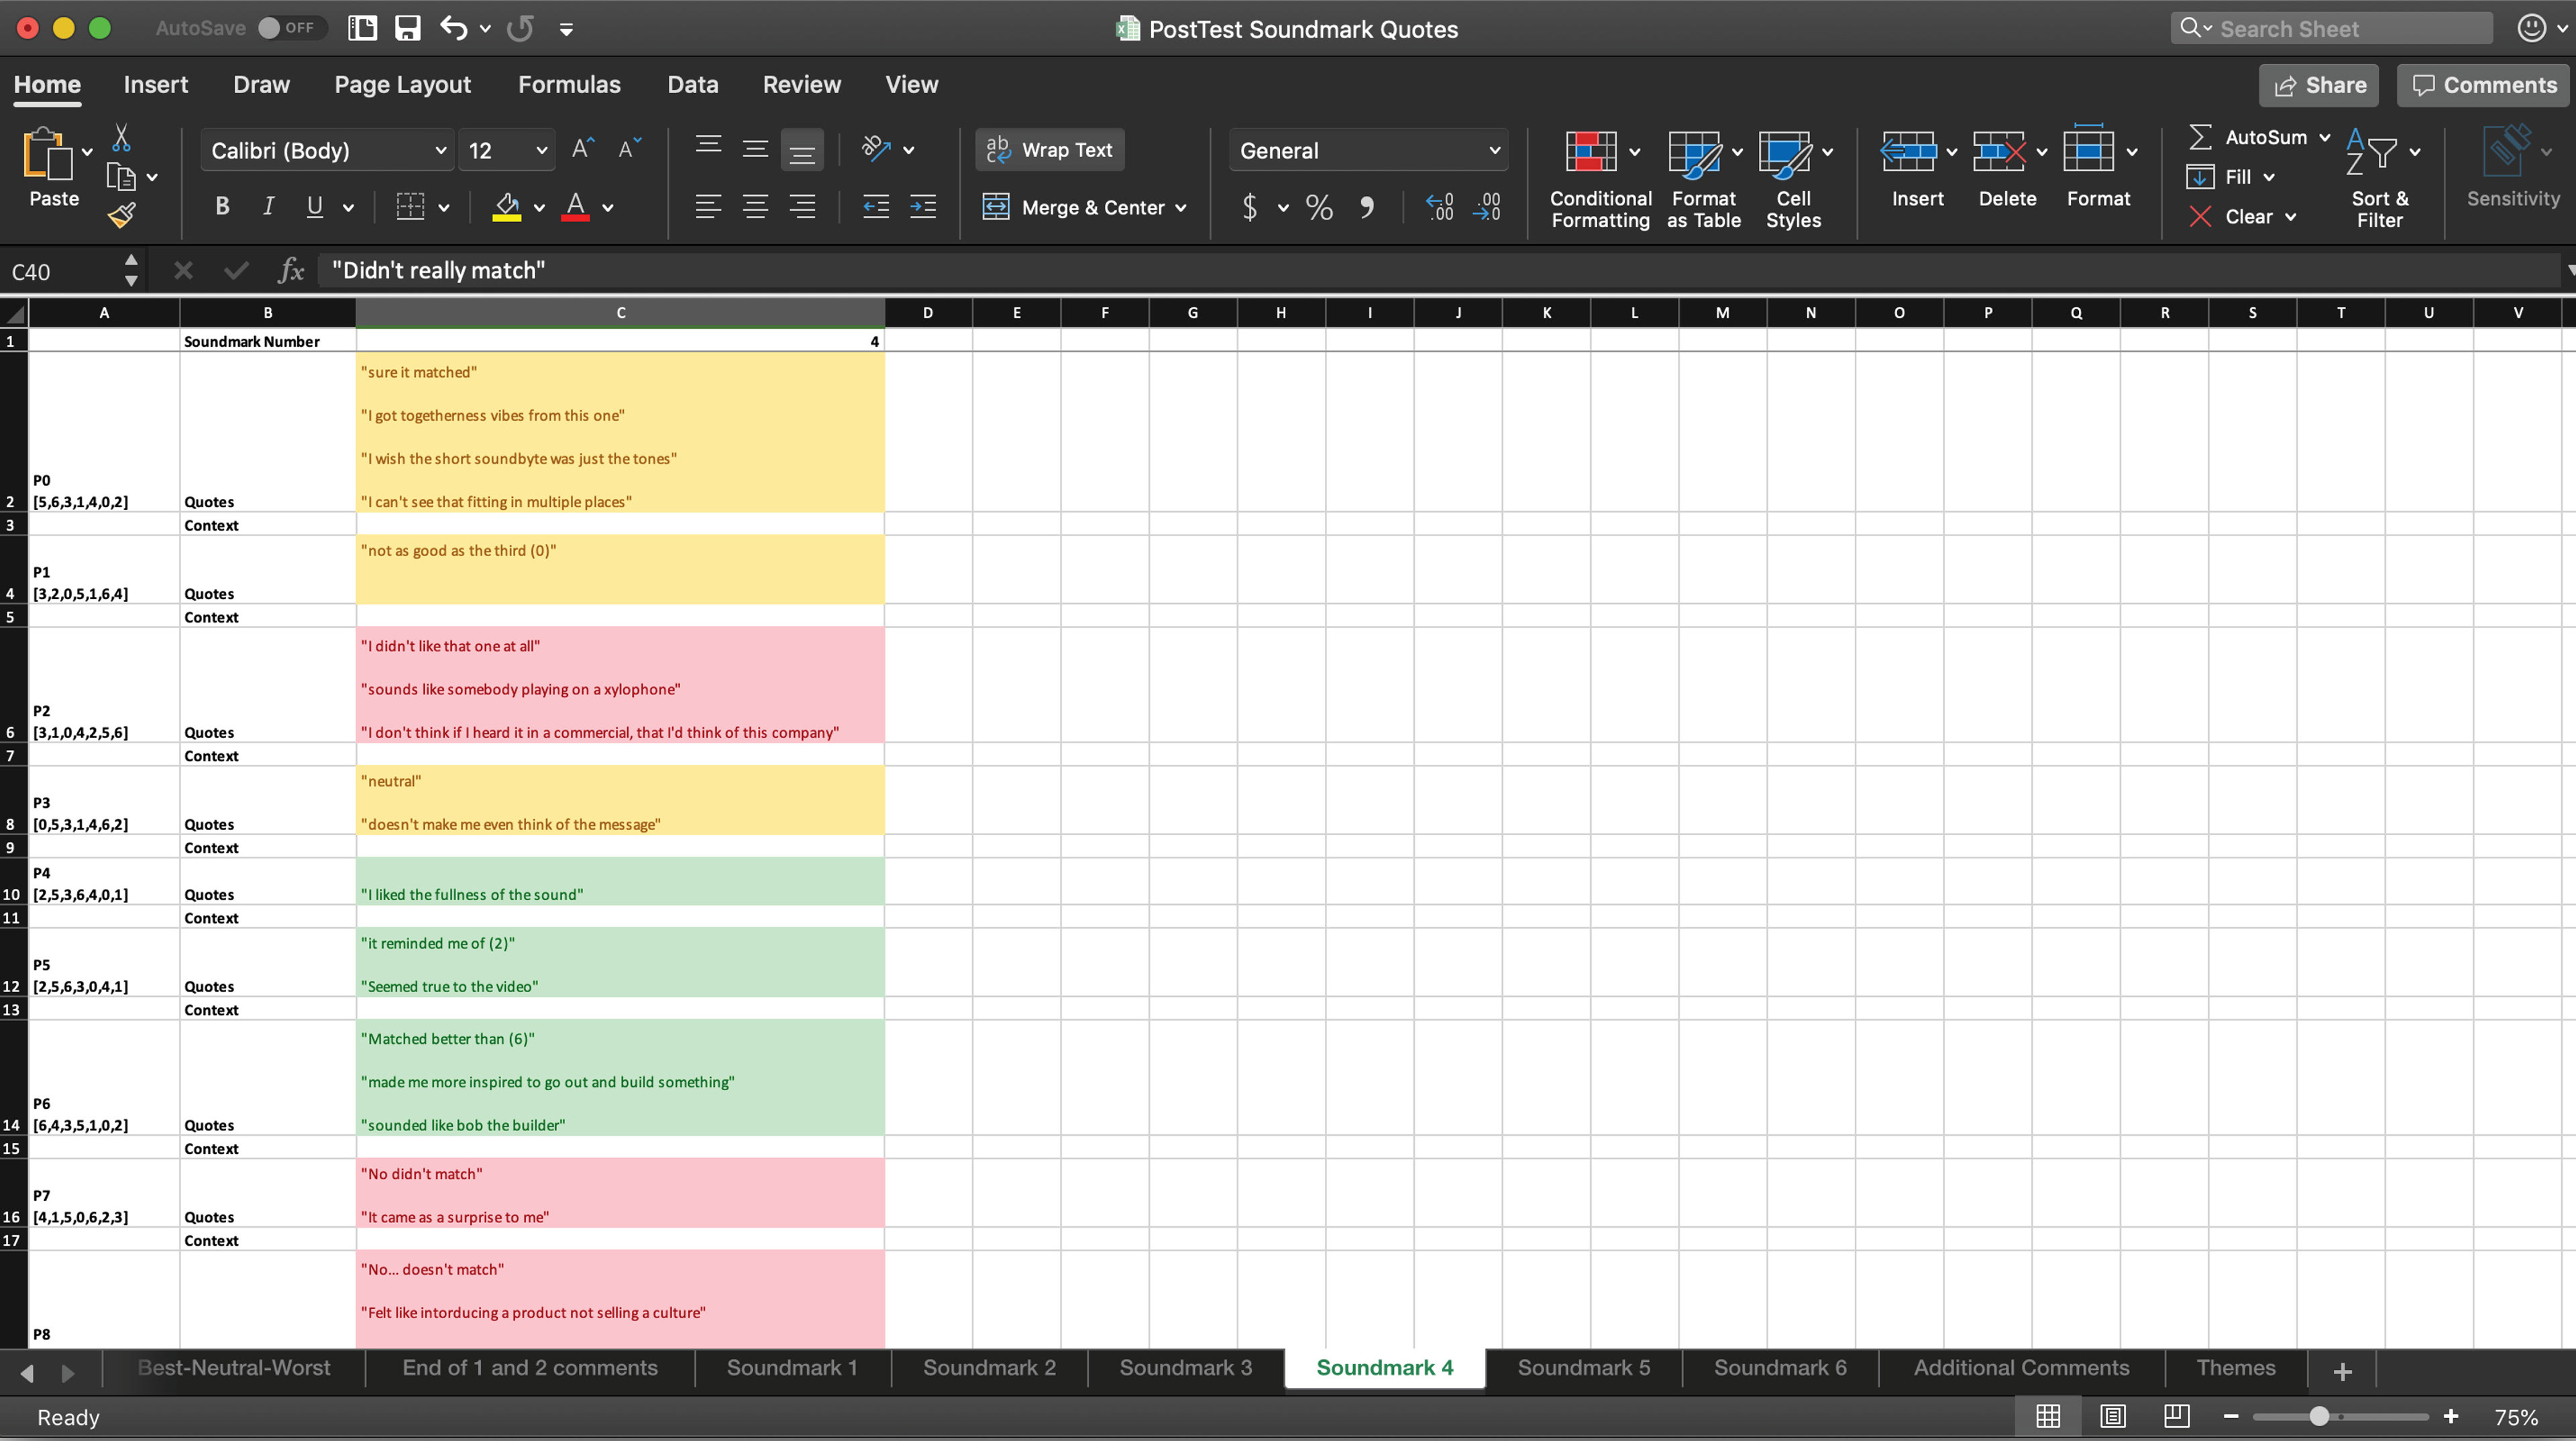Click the Format Painter brush icon
The height and width of the screenshot is (1441, 2576).
pyautogui.click(x=122, y=215)
